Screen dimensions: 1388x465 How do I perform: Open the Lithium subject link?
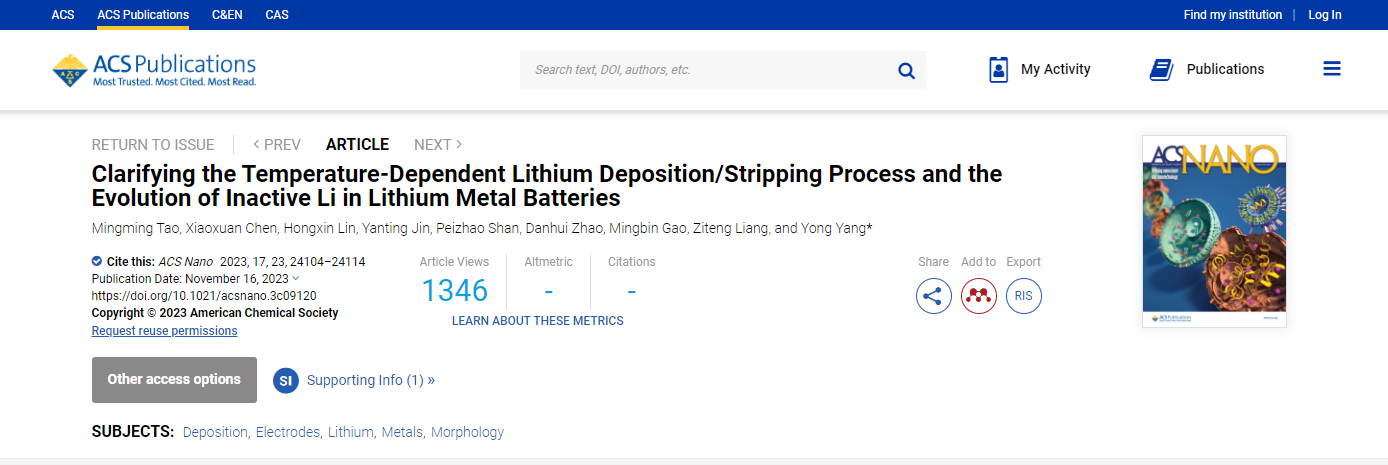coord(350,432)
